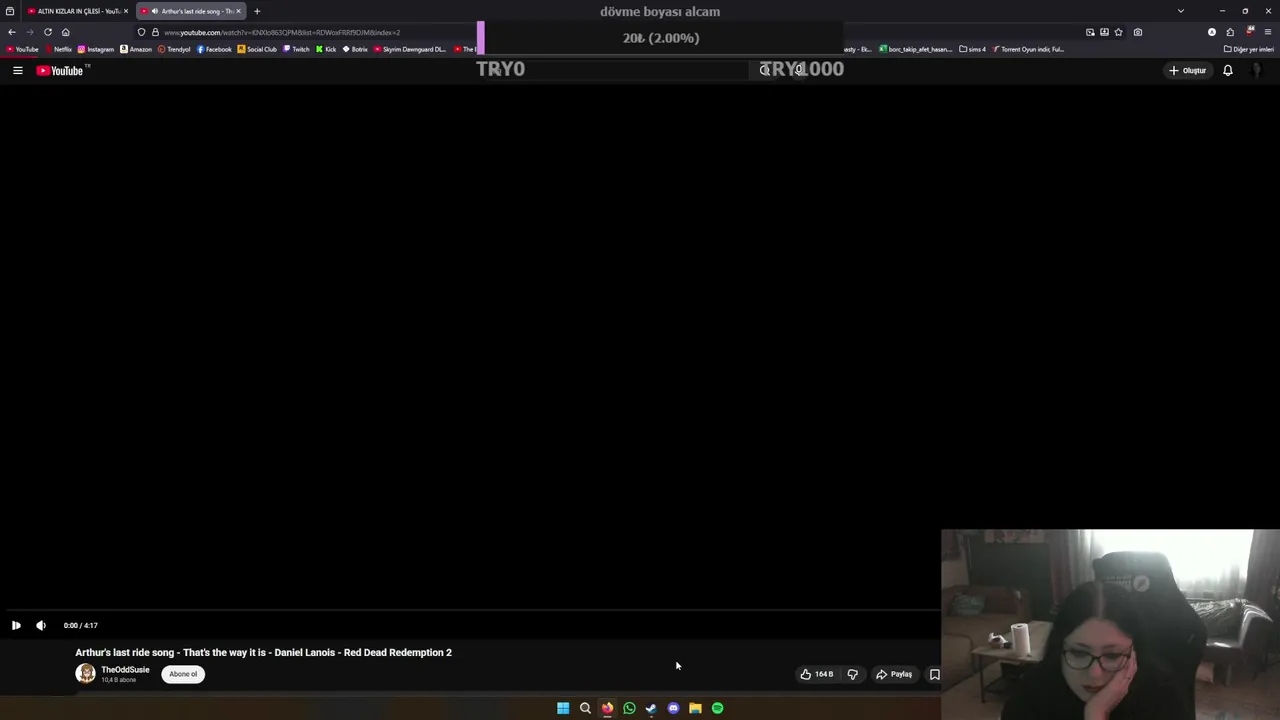The image size is (1280, 720).
Task: Share the video using Paylaş button
Action: point(894,674)
